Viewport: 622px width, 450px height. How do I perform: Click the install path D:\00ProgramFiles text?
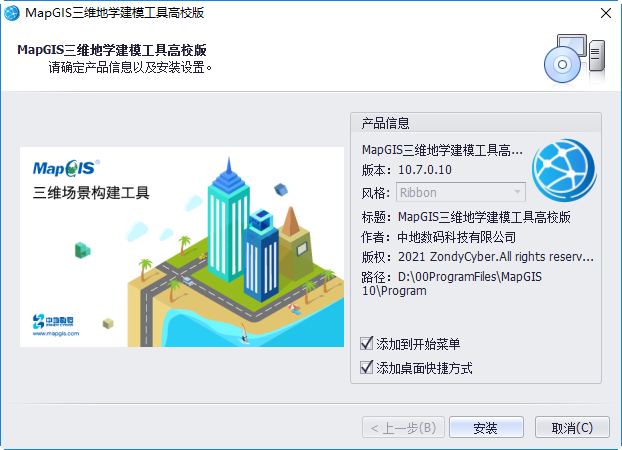464,276
